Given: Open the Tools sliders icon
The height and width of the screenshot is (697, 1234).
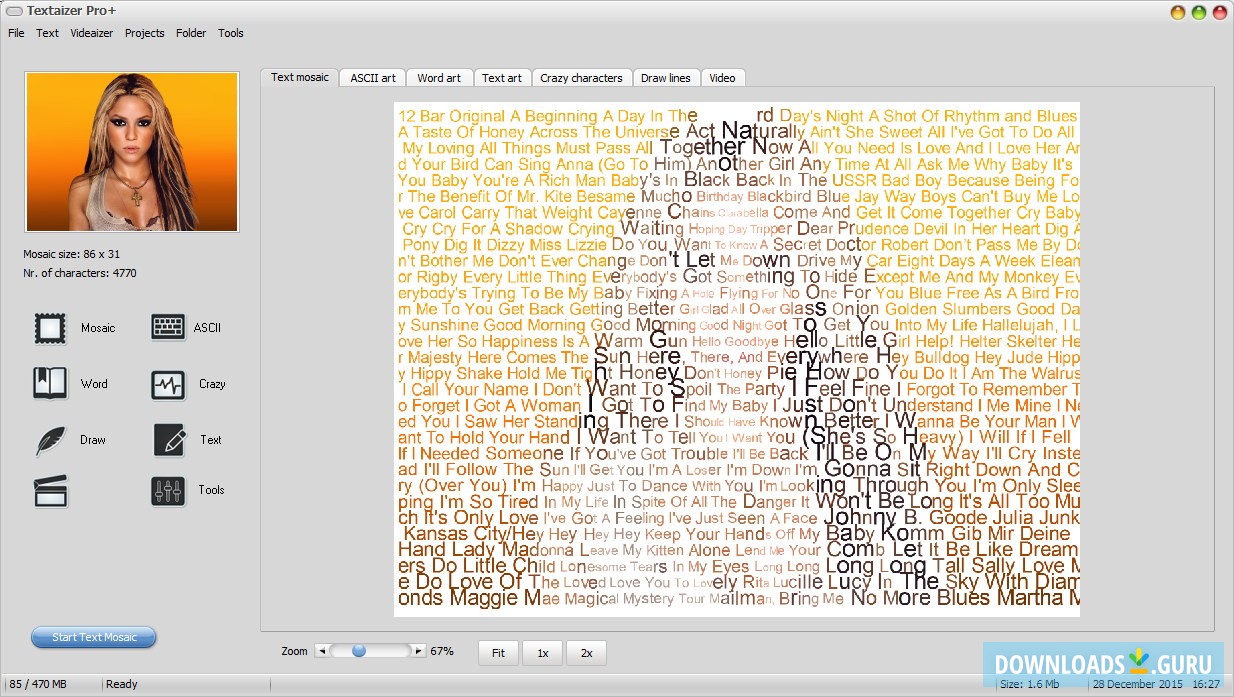Looking at the screenshot, I should pos(168,490).
